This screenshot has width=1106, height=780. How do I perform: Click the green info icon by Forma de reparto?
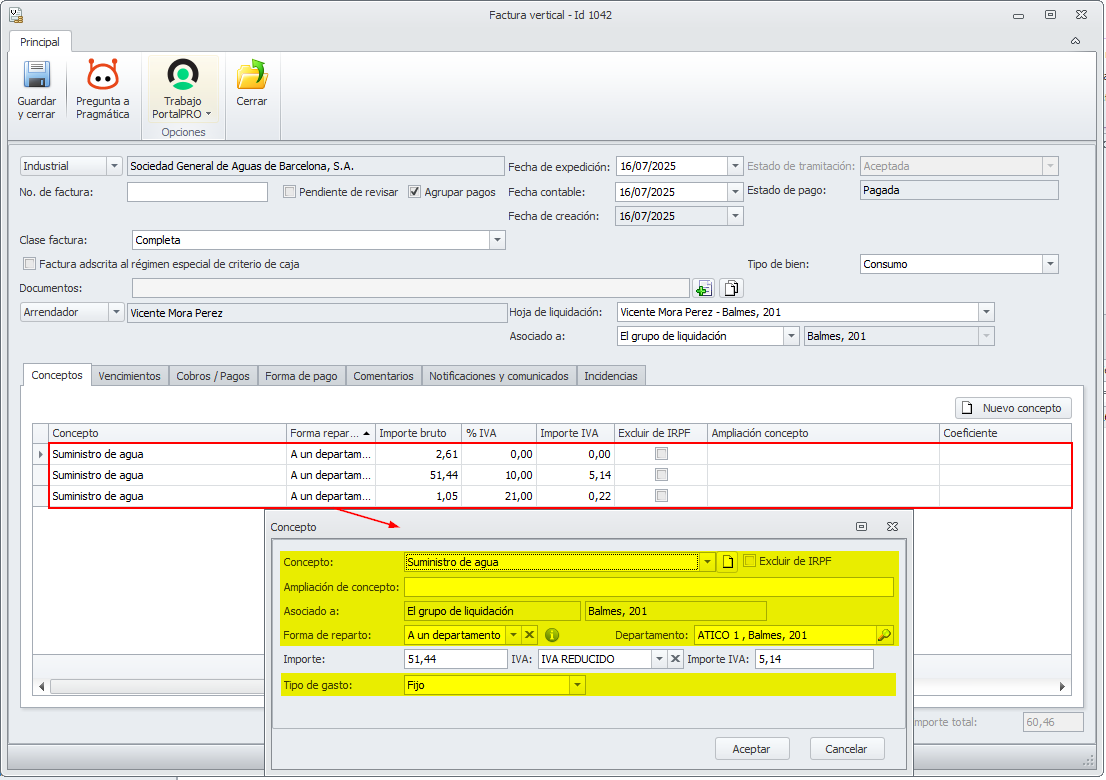[x=552, y=635]
